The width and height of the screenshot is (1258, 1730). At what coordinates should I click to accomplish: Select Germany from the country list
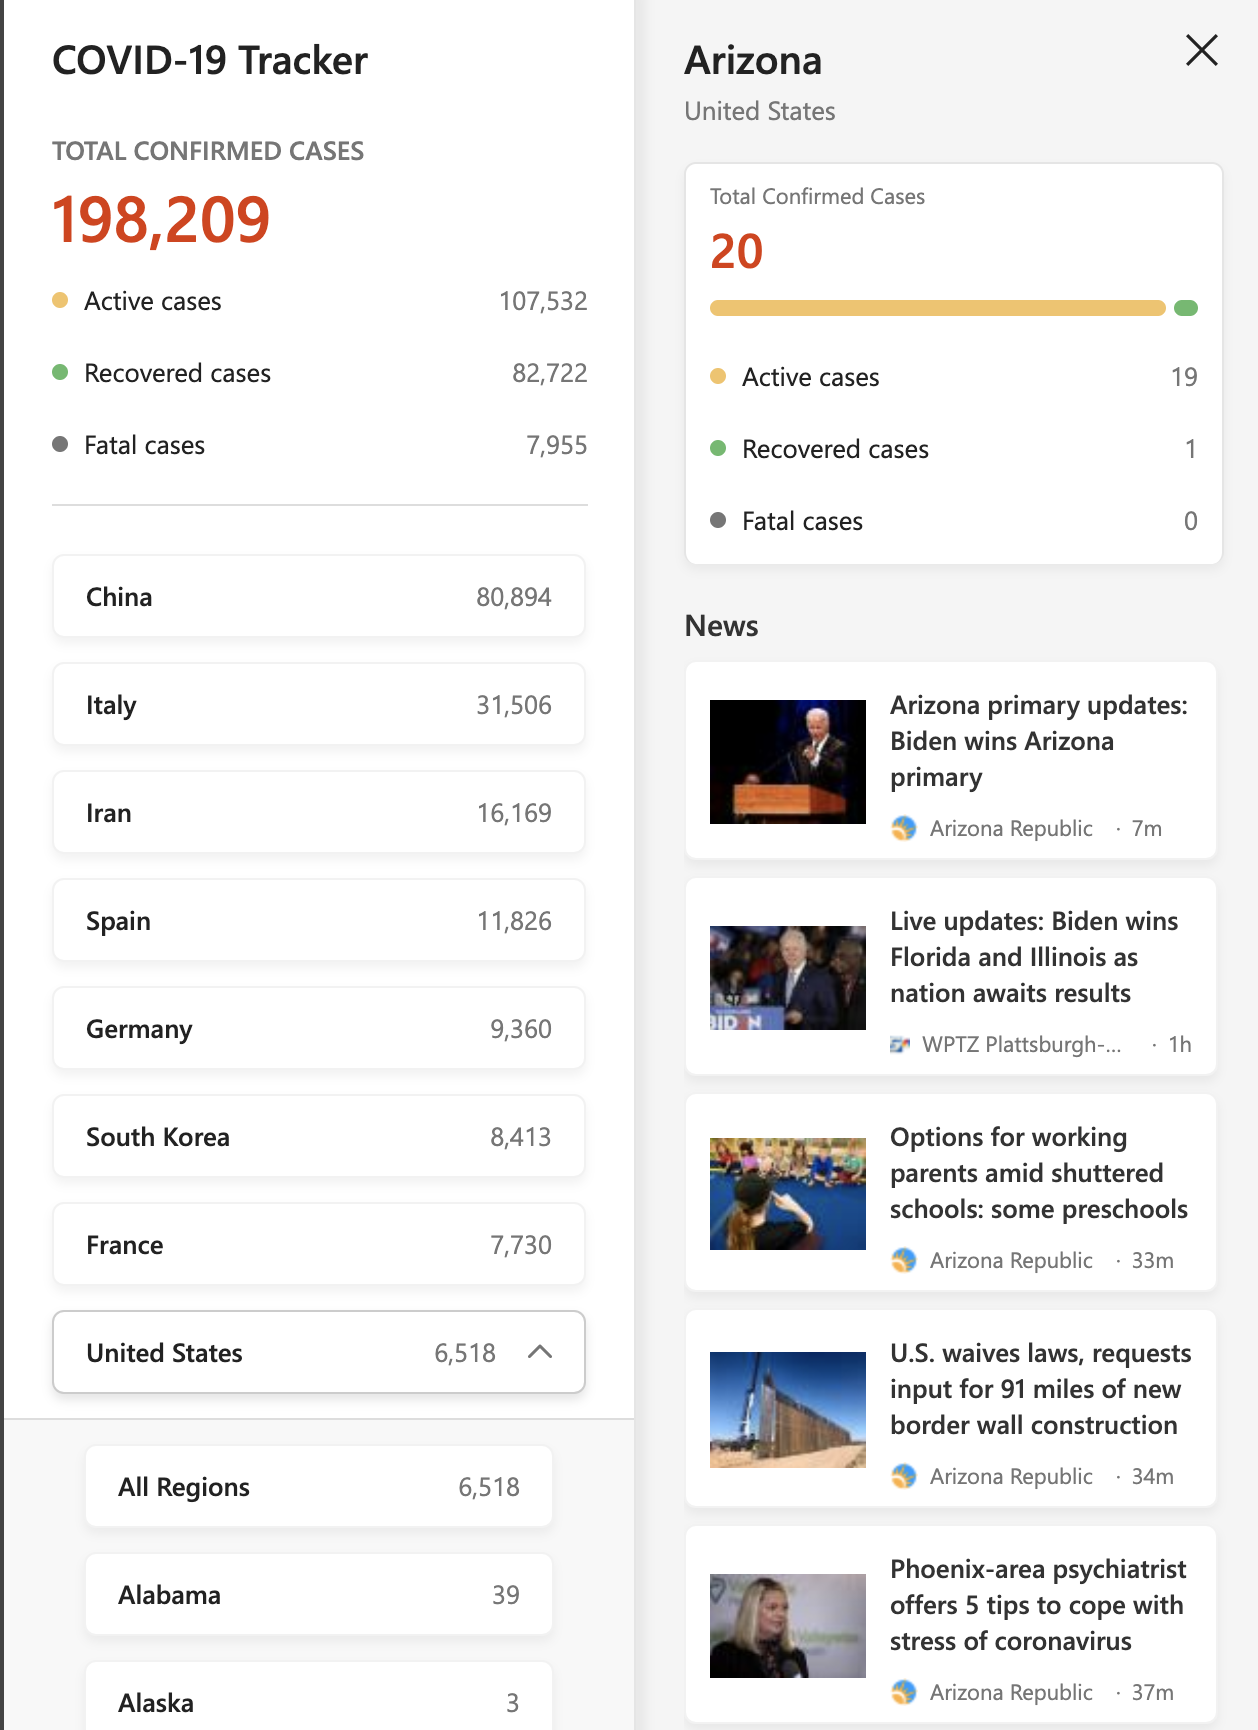[x=319, y=1029]
